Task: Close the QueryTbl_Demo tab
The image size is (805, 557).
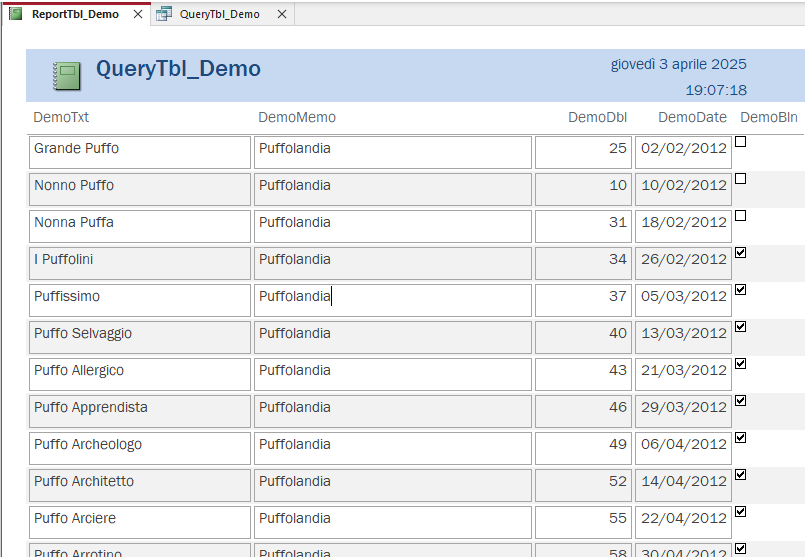Action: point(282,14)
